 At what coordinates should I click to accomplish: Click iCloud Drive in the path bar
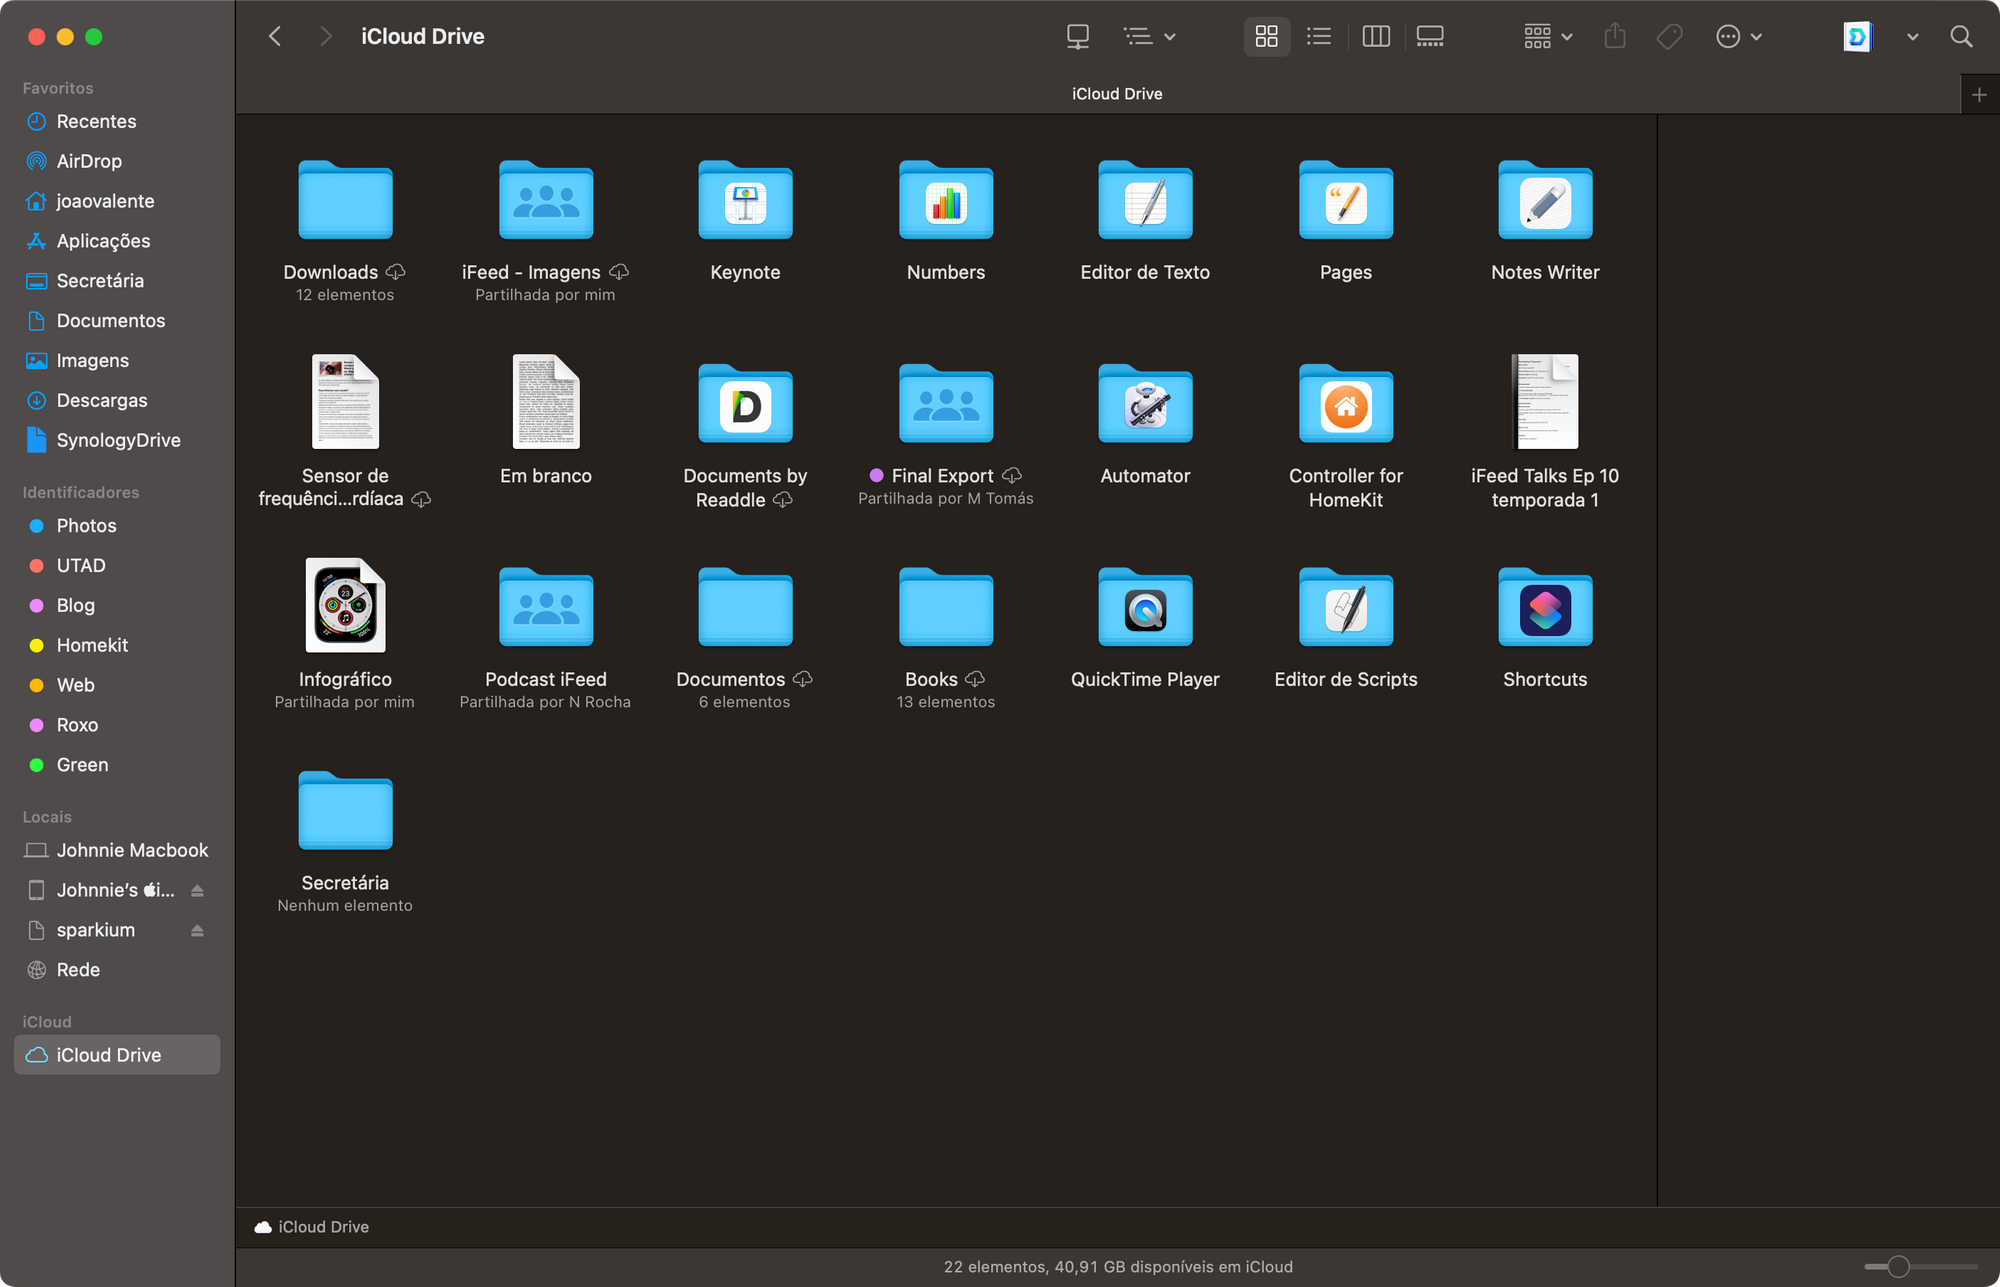(x=312, y=1227)
